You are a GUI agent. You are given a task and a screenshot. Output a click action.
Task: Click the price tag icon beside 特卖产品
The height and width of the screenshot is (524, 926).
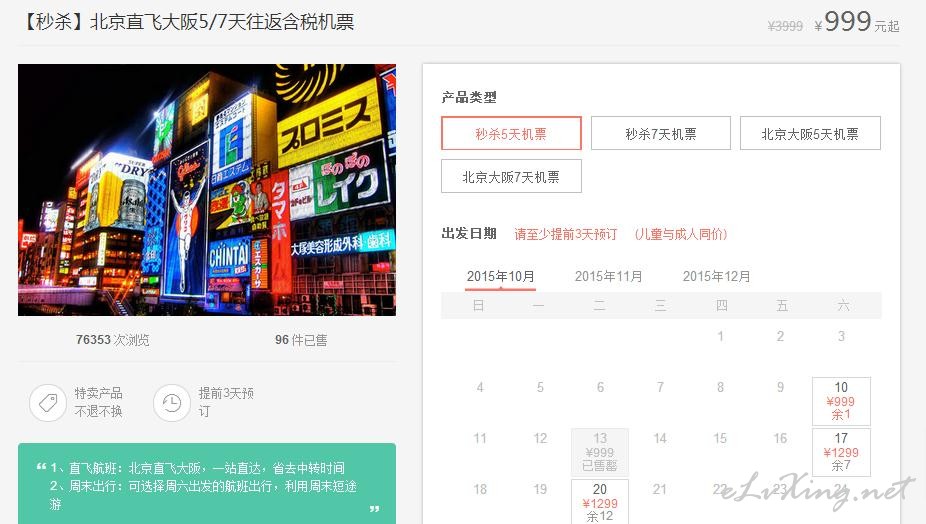[x=48, y=403]
